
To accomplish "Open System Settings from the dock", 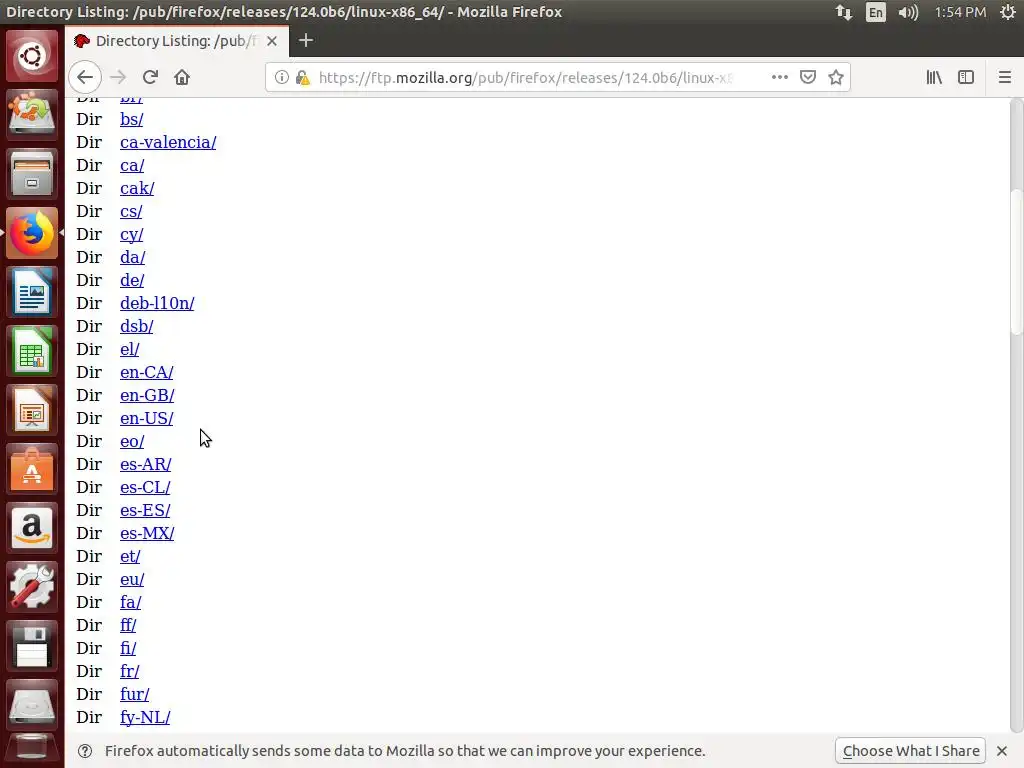I will 32,587.
